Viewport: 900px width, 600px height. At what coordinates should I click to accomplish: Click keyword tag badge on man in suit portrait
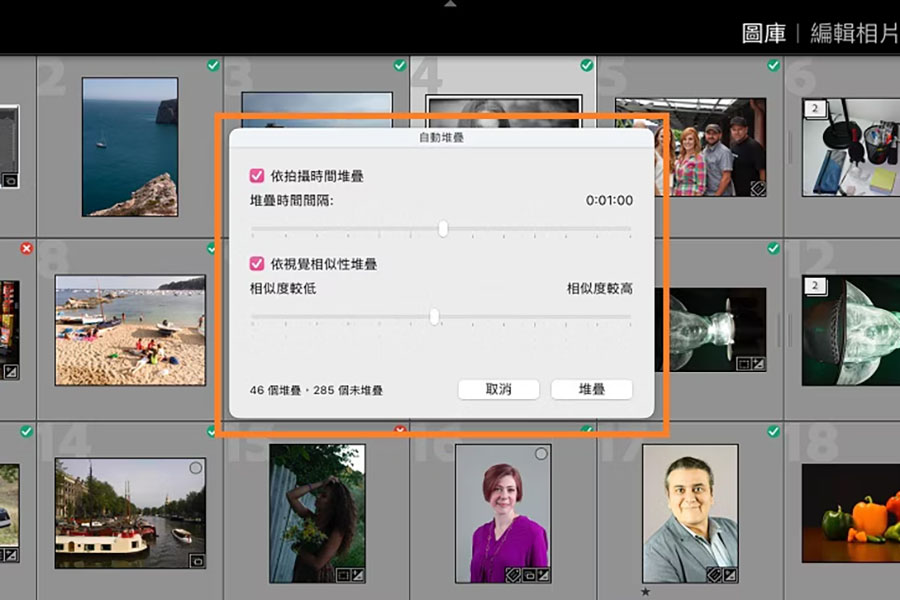point(714,574)
